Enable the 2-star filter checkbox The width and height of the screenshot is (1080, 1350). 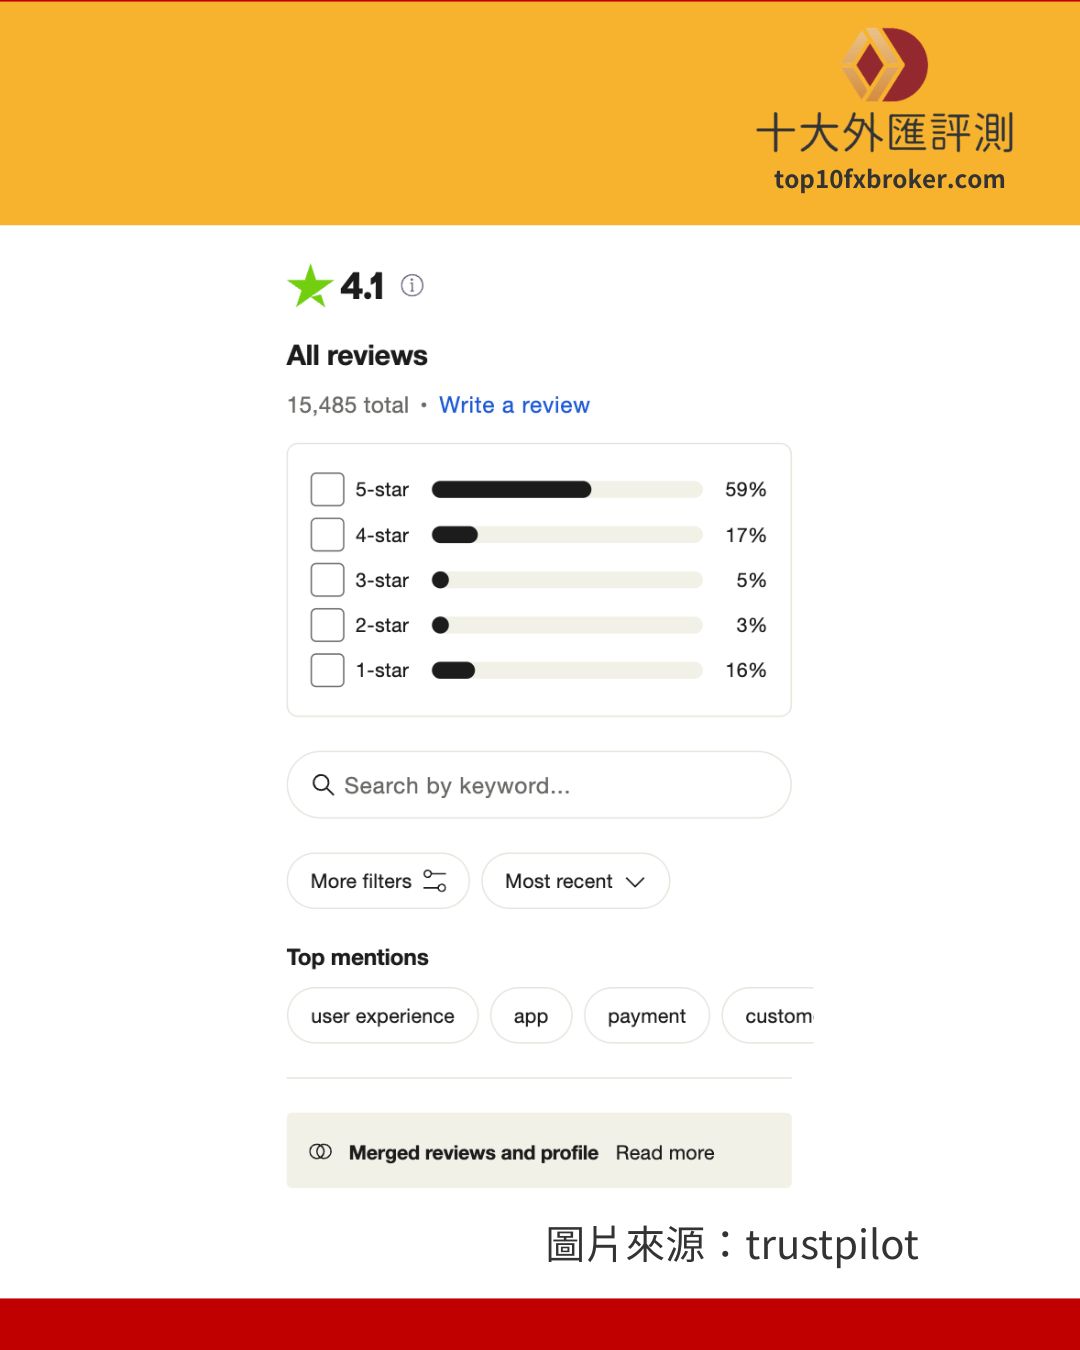pos(327,625)
